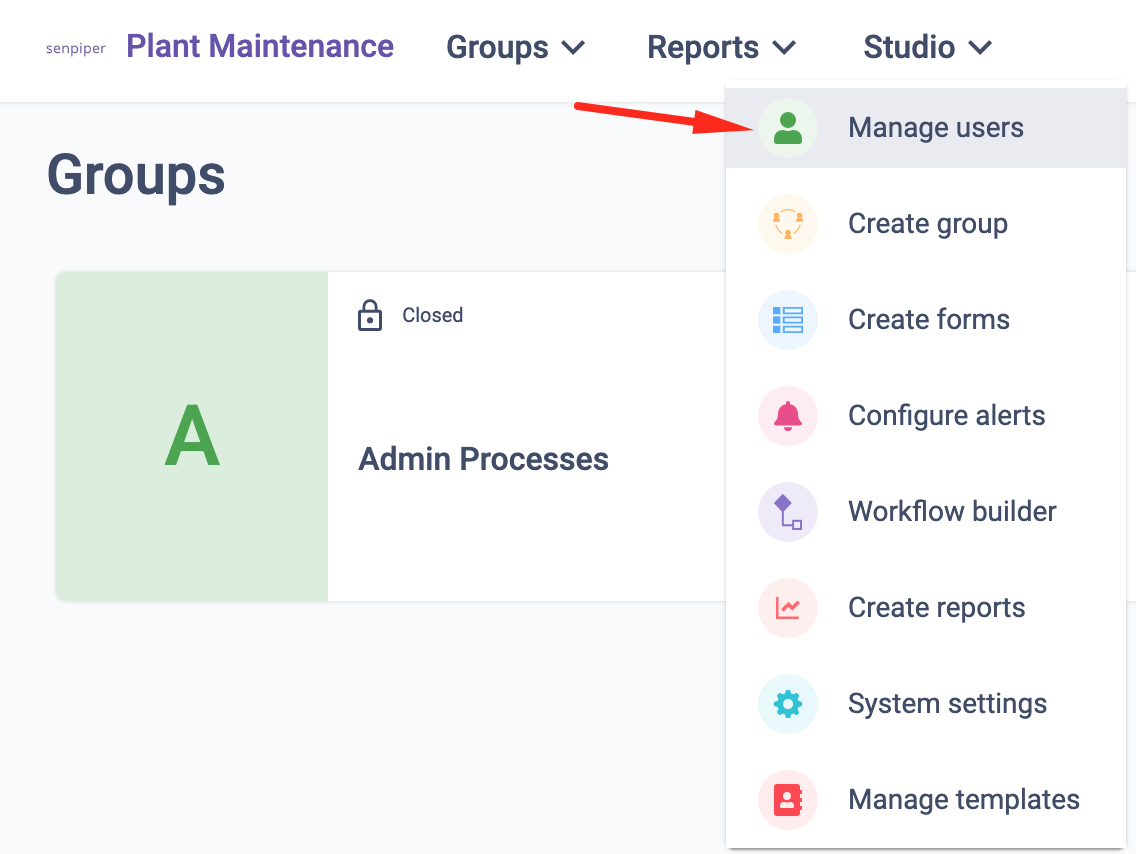Click the pink Configure alerts bell icon
Image resolution: width=1136 pixels, height=854 pixels.
pos(788,416)
